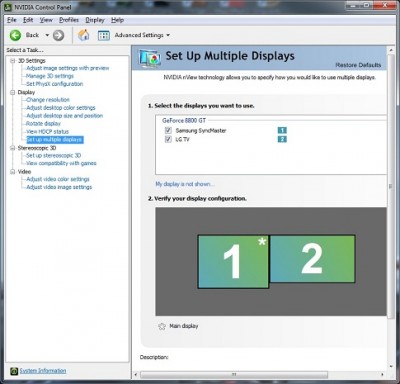Select Set up stereoscopic 3D
Screen dimensions: 400x384
coord(53,155)
